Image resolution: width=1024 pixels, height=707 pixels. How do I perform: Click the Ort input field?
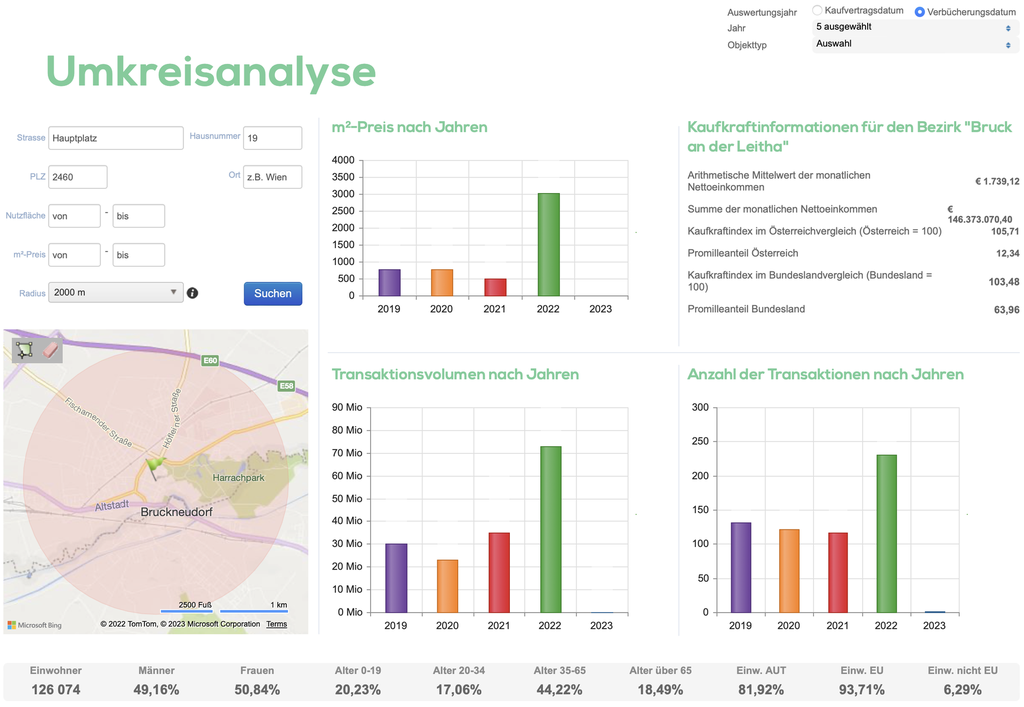click(x=272, y=177)
